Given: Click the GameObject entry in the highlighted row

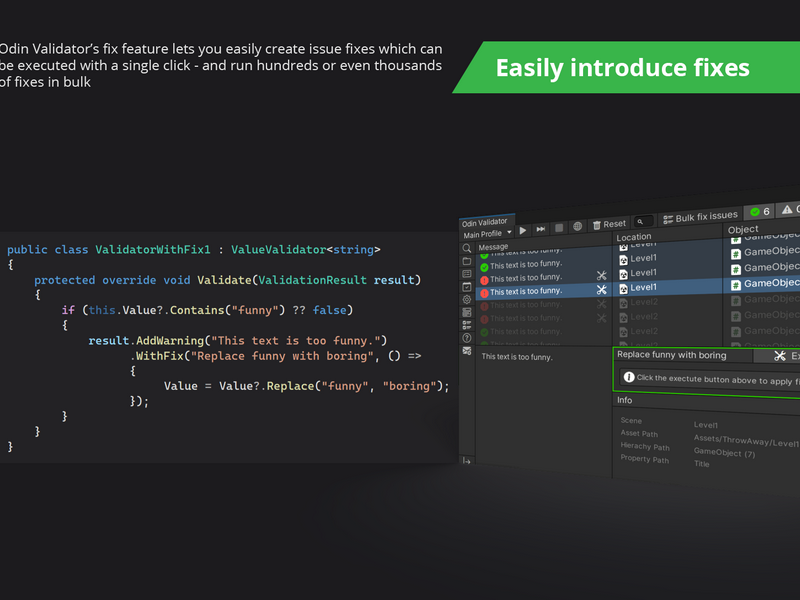Looking at the screenshot, I should (771, 283).
